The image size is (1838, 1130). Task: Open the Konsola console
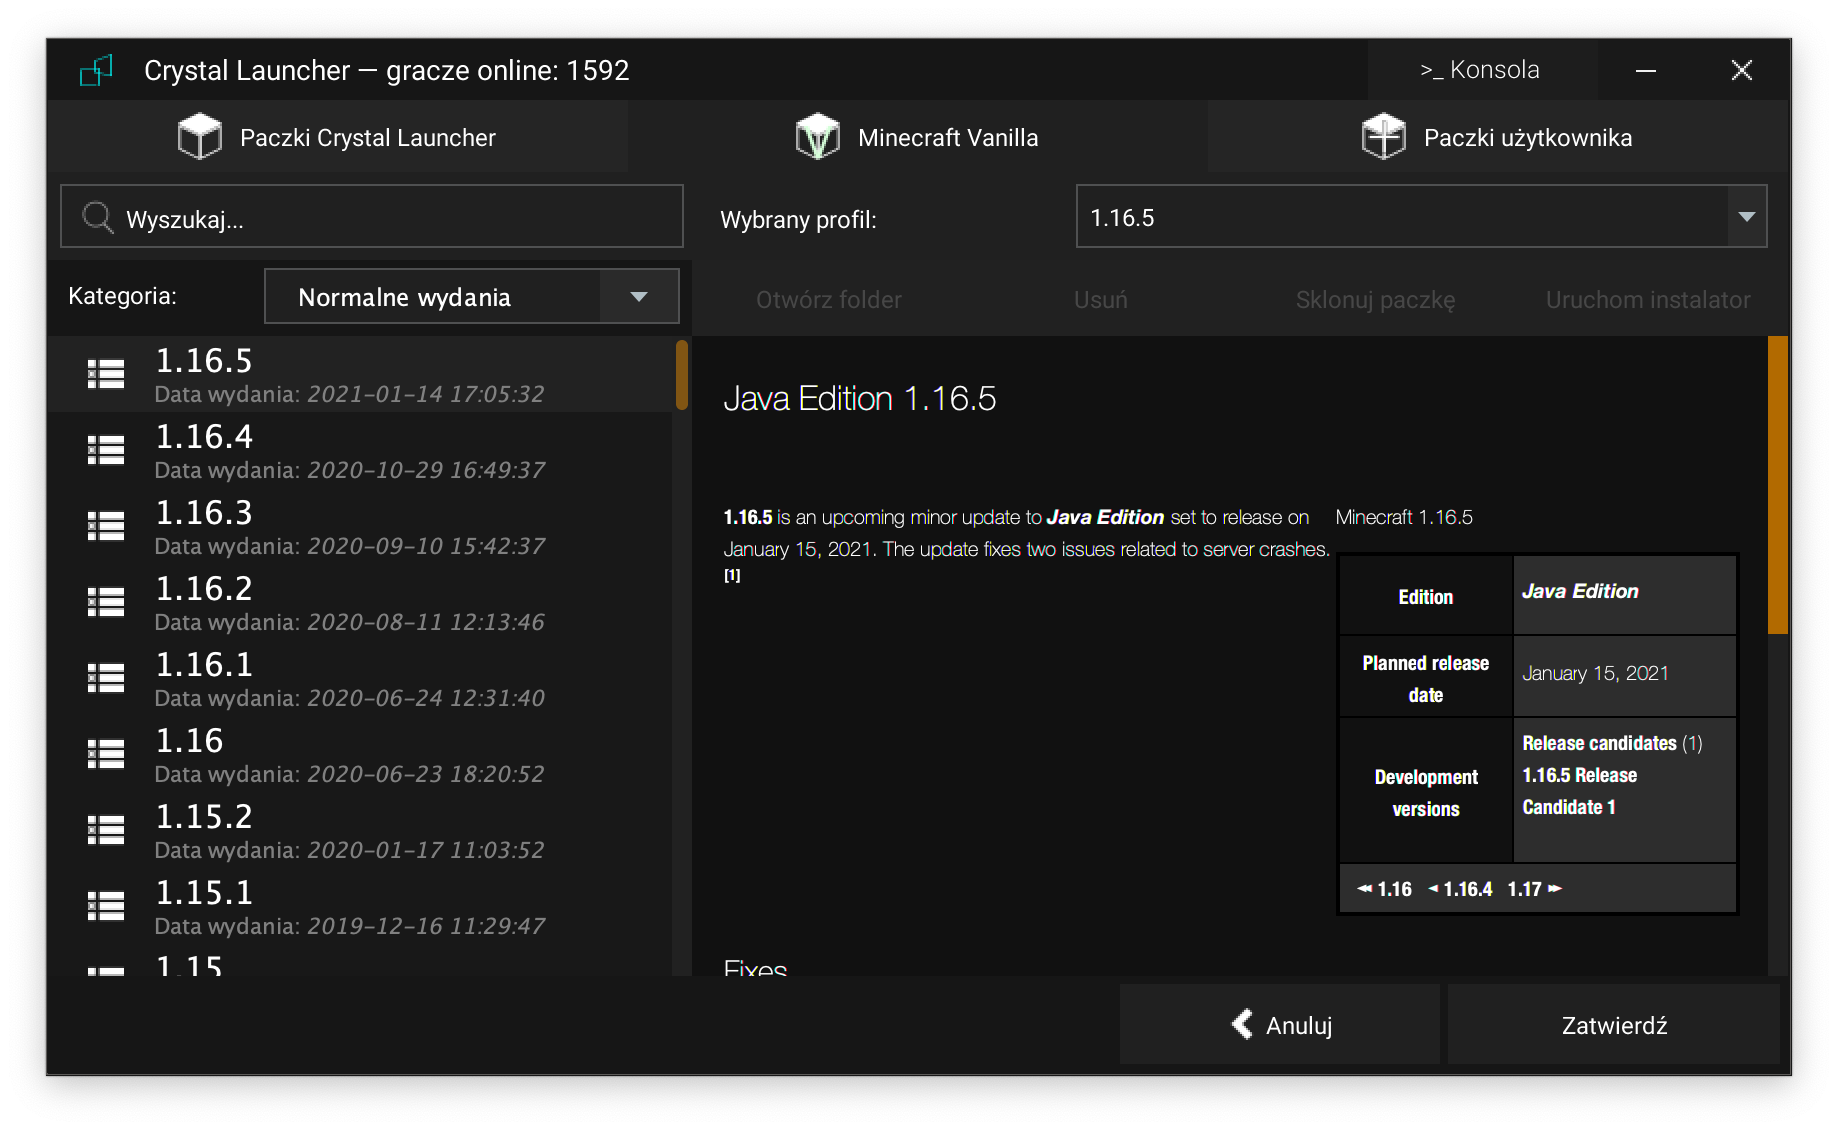(1480, 70)
